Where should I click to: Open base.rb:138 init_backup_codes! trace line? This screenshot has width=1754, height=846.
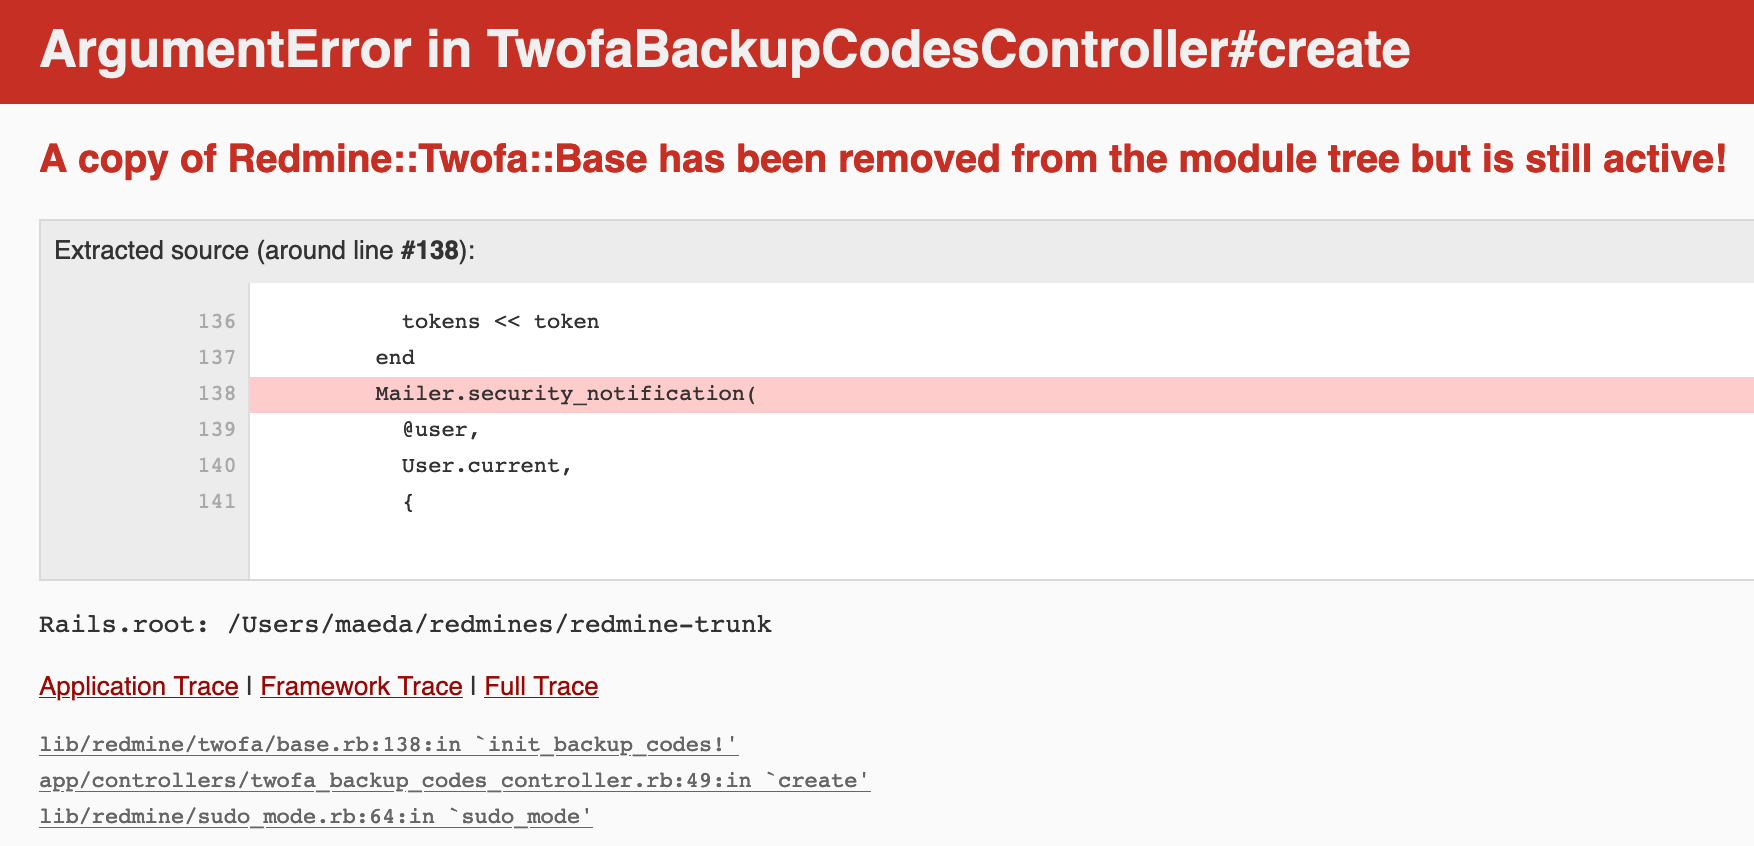click(389, 745)
